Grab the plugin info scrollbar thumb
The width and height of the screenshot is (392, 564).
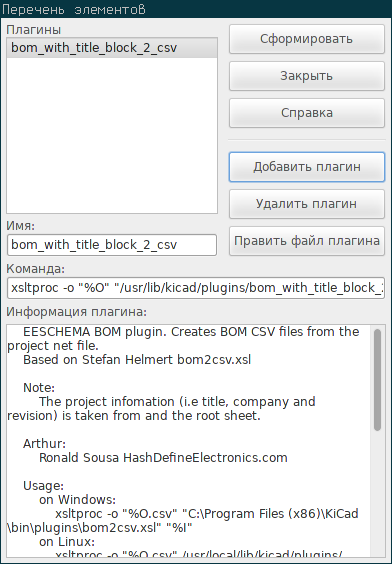tap(377, 380)
